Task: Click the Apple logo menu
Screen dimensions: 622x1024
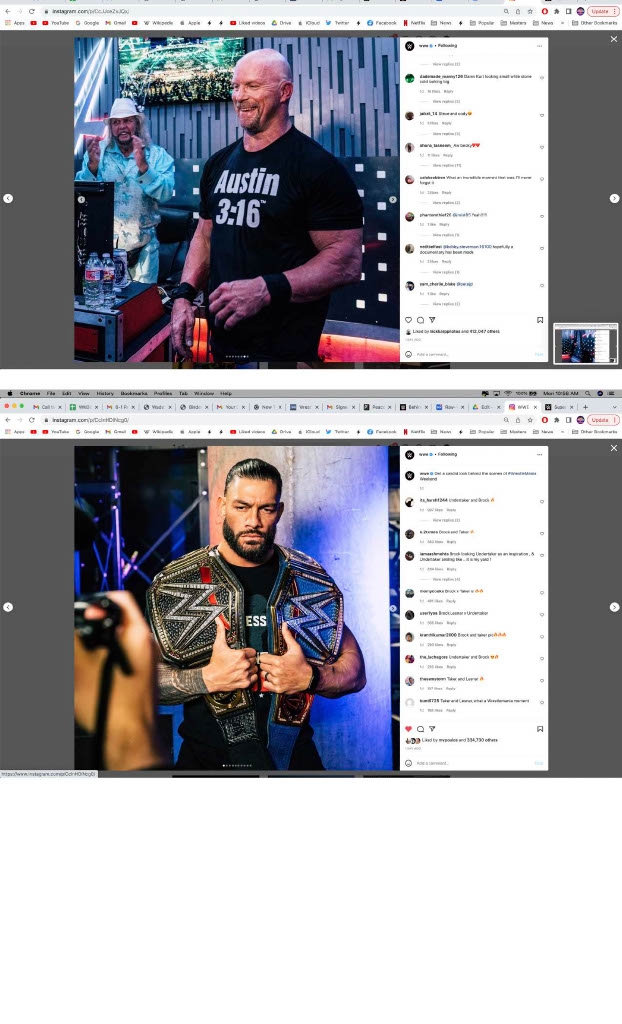Action: pyautogui.click(x=9, y=394)
